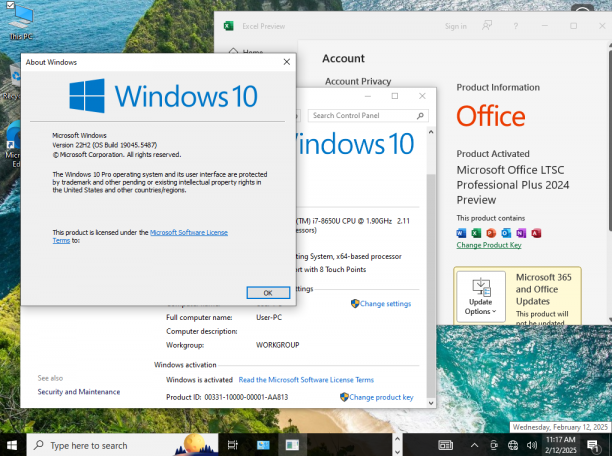Screen dimensions: 612x456
Task: Show hidden icons in system tray
Action: 474,445
